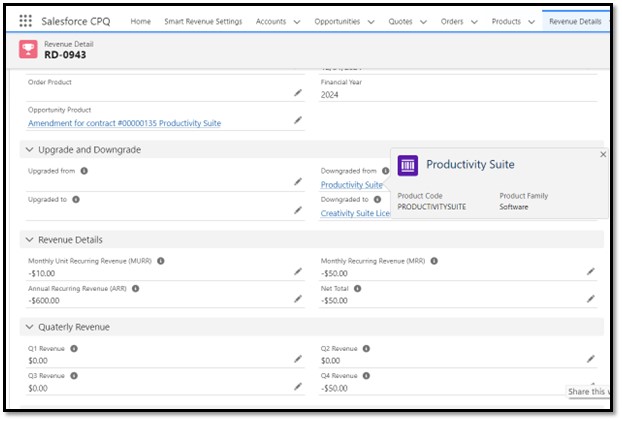This screenshot has width=622, height=421.
Task: Edit the Monthly Recurring Revenue (MRR) pencil
Action: (590, 272)
